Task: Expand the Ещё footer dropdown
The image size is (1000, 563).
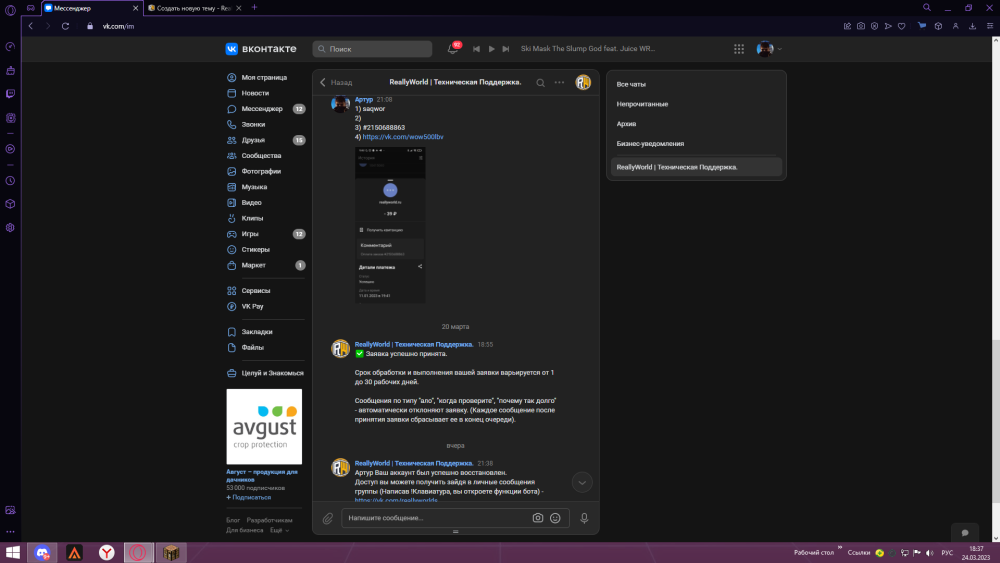Action: click(x=279, y=530)
